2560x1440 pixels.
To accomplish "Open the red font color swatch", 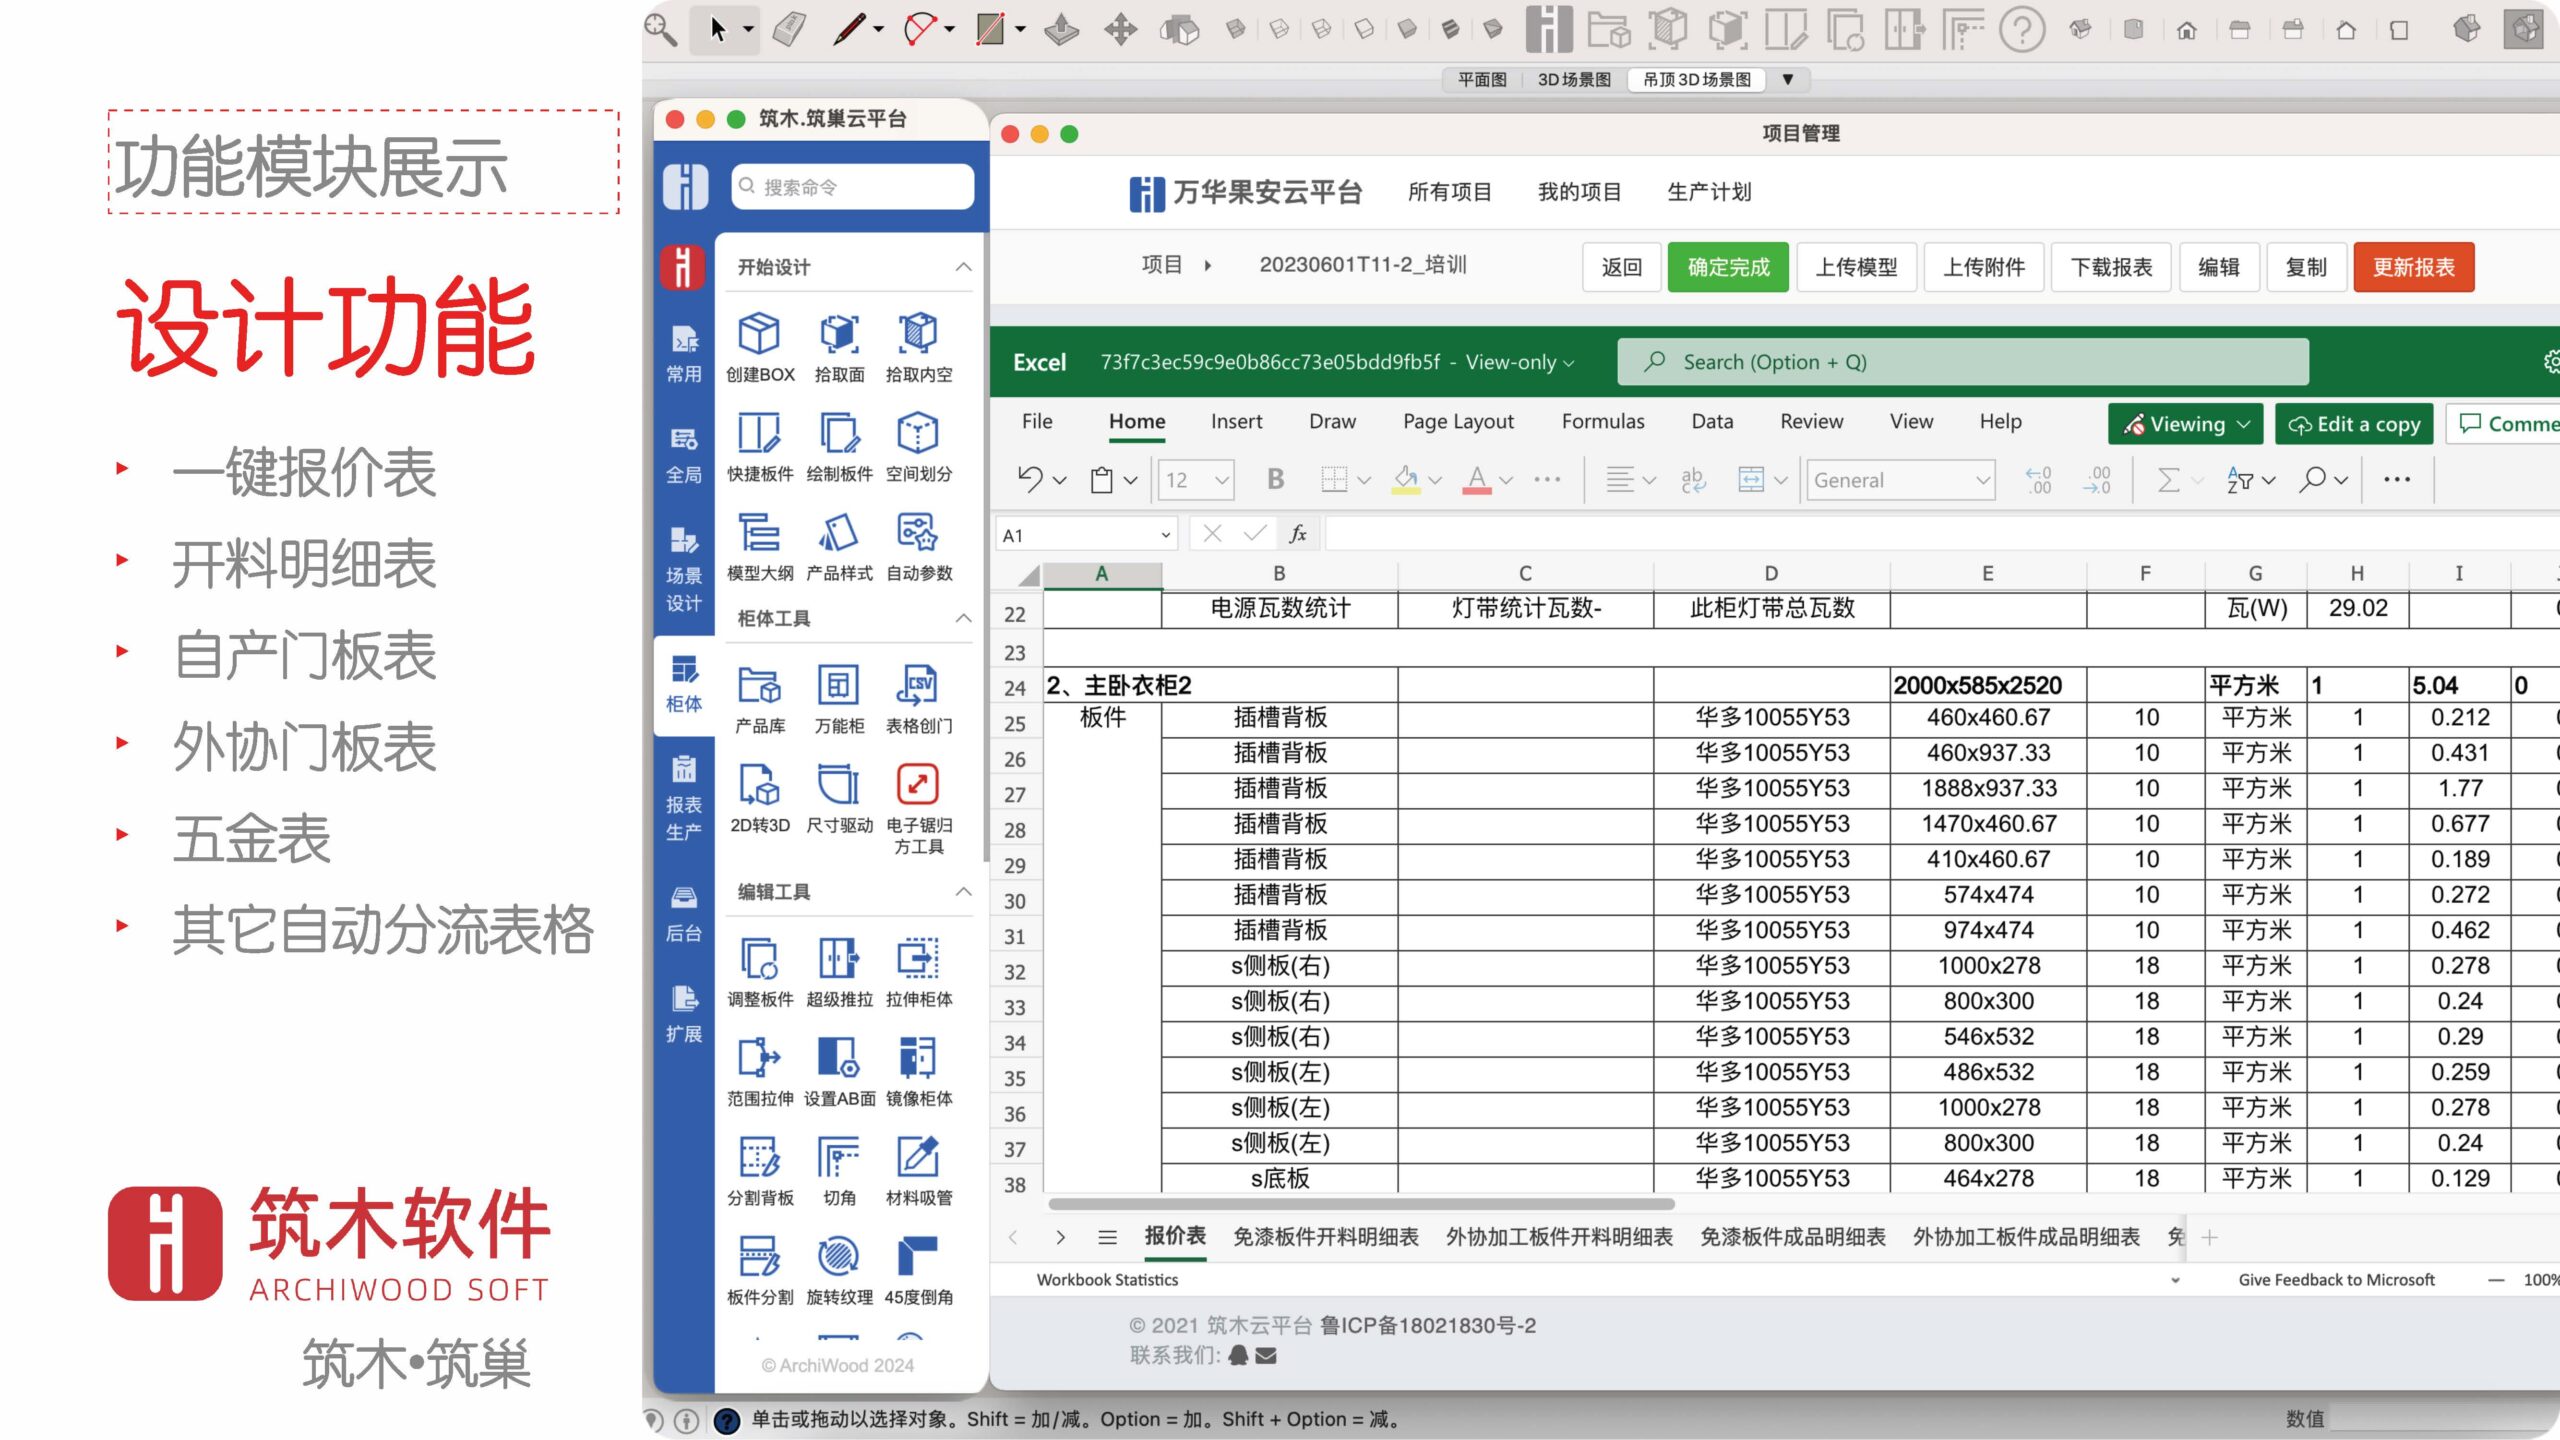I will click(1480, 480).
